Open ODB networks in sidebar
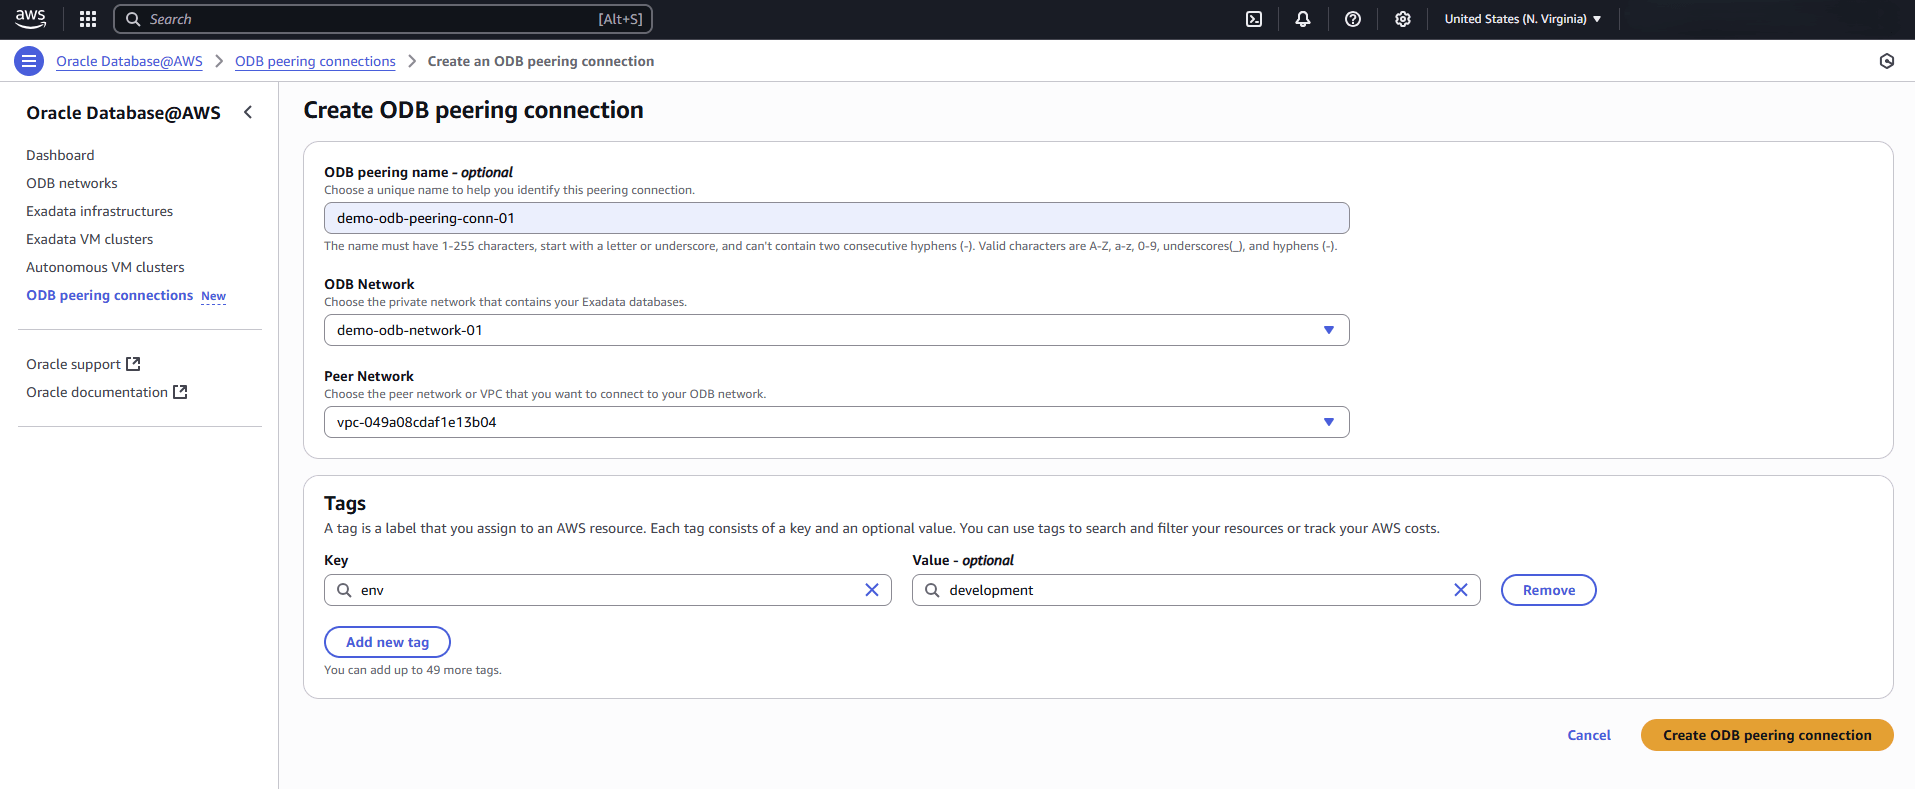Image resolution: width=1915 pixels, height=789 pixels. tap(72, 183)
